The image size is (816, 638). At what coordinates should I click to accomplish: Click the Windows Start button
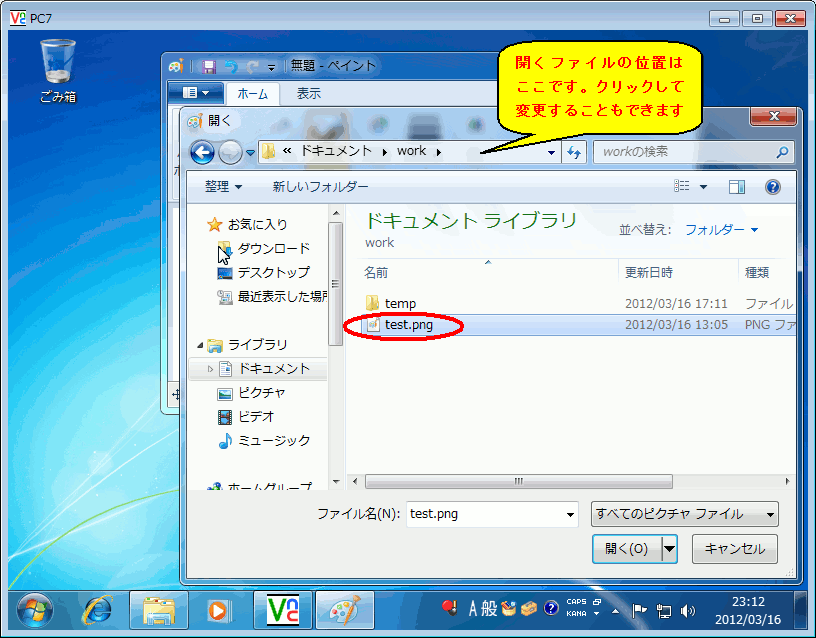pyautogui.click(x=35, y=608)
